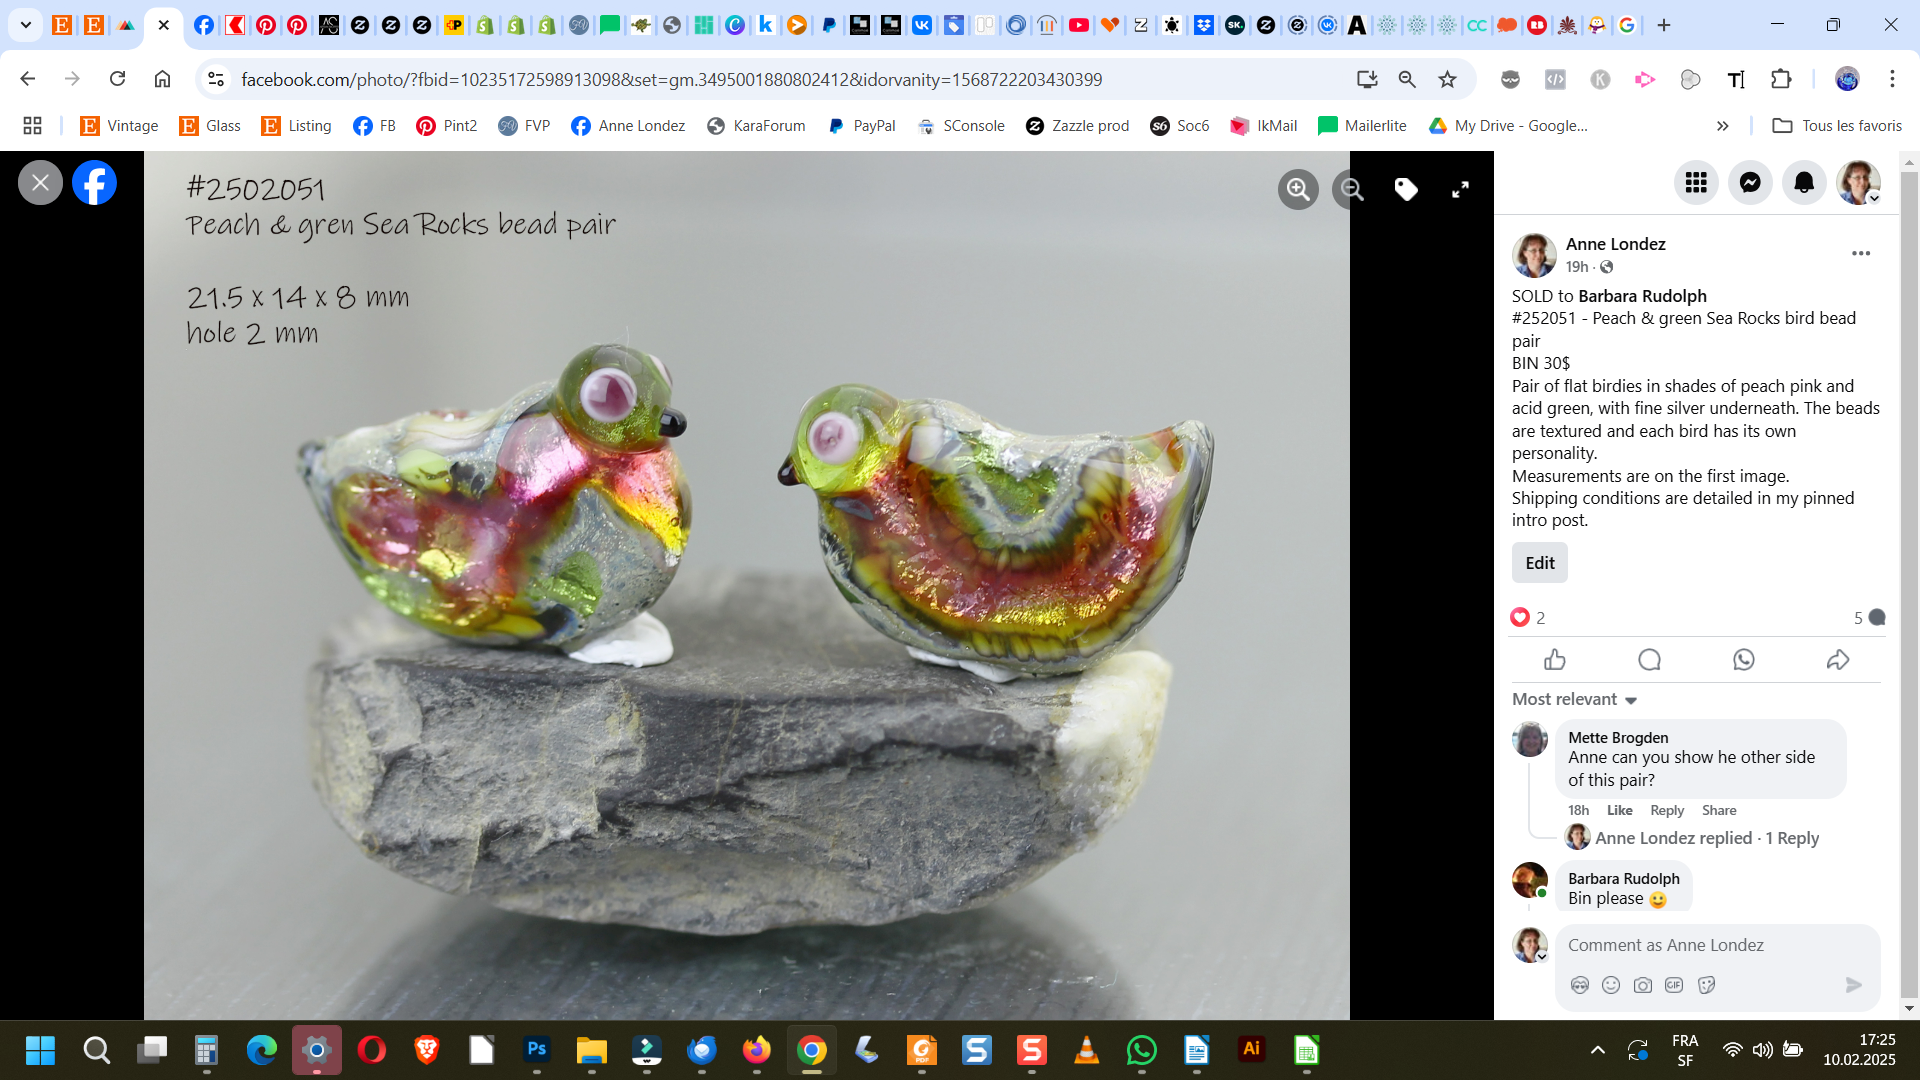The width and height of the screenshot is (1920, 1080).
Task: Enter fullscreen photo view
Action: tap(1460, 189)
